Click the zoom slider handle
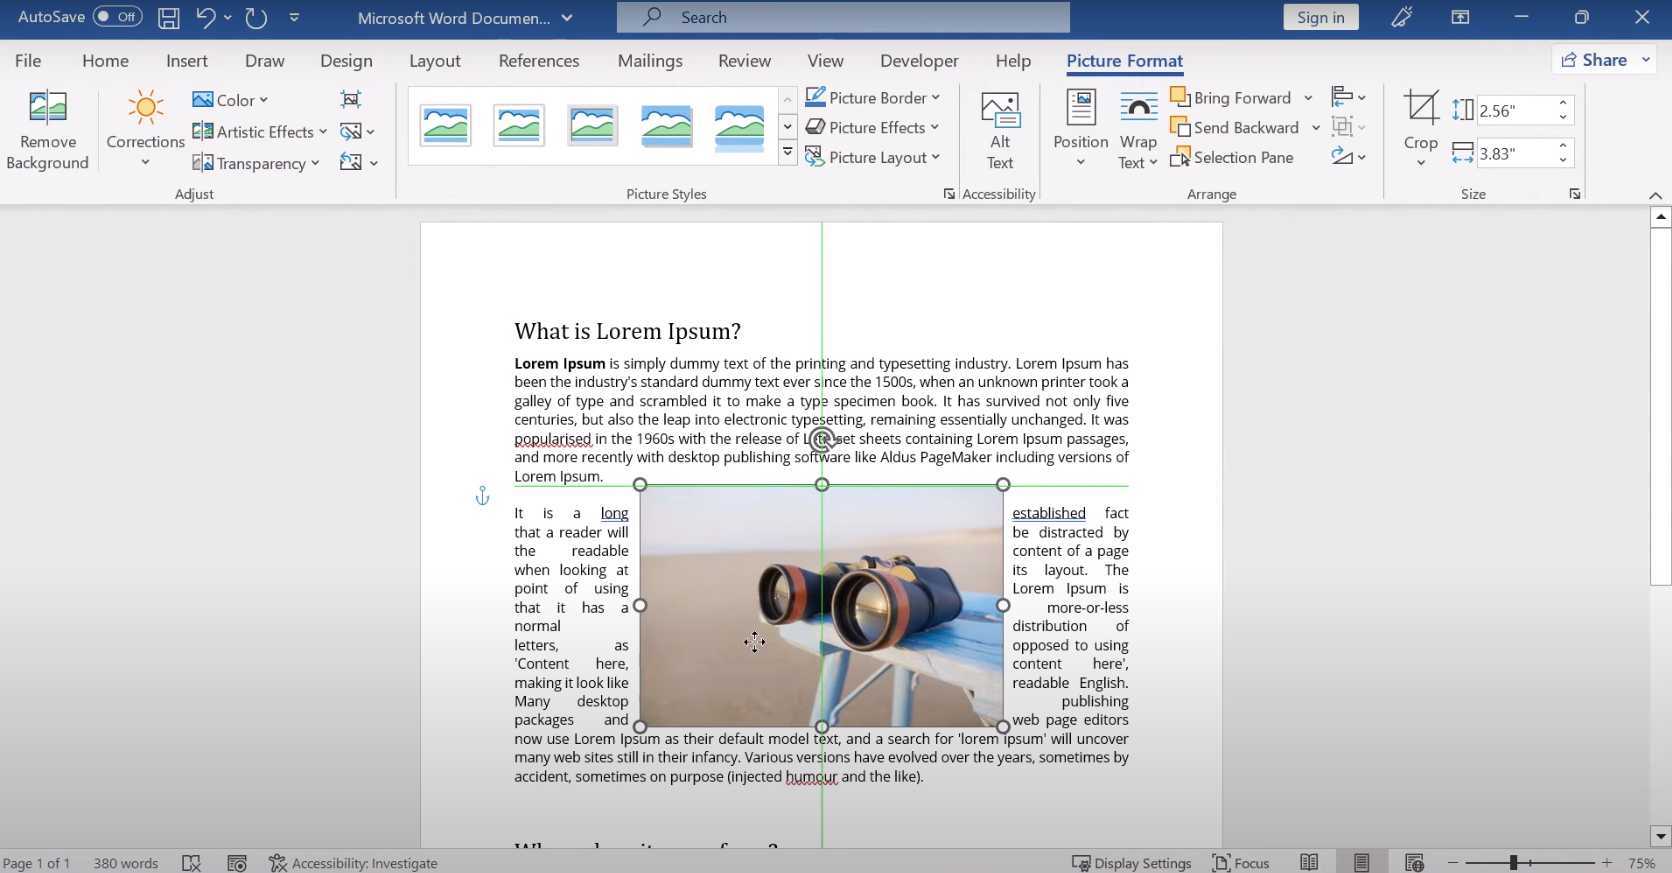The width and height of the screenshot is (1672, 873). [x=1514, y=863]
